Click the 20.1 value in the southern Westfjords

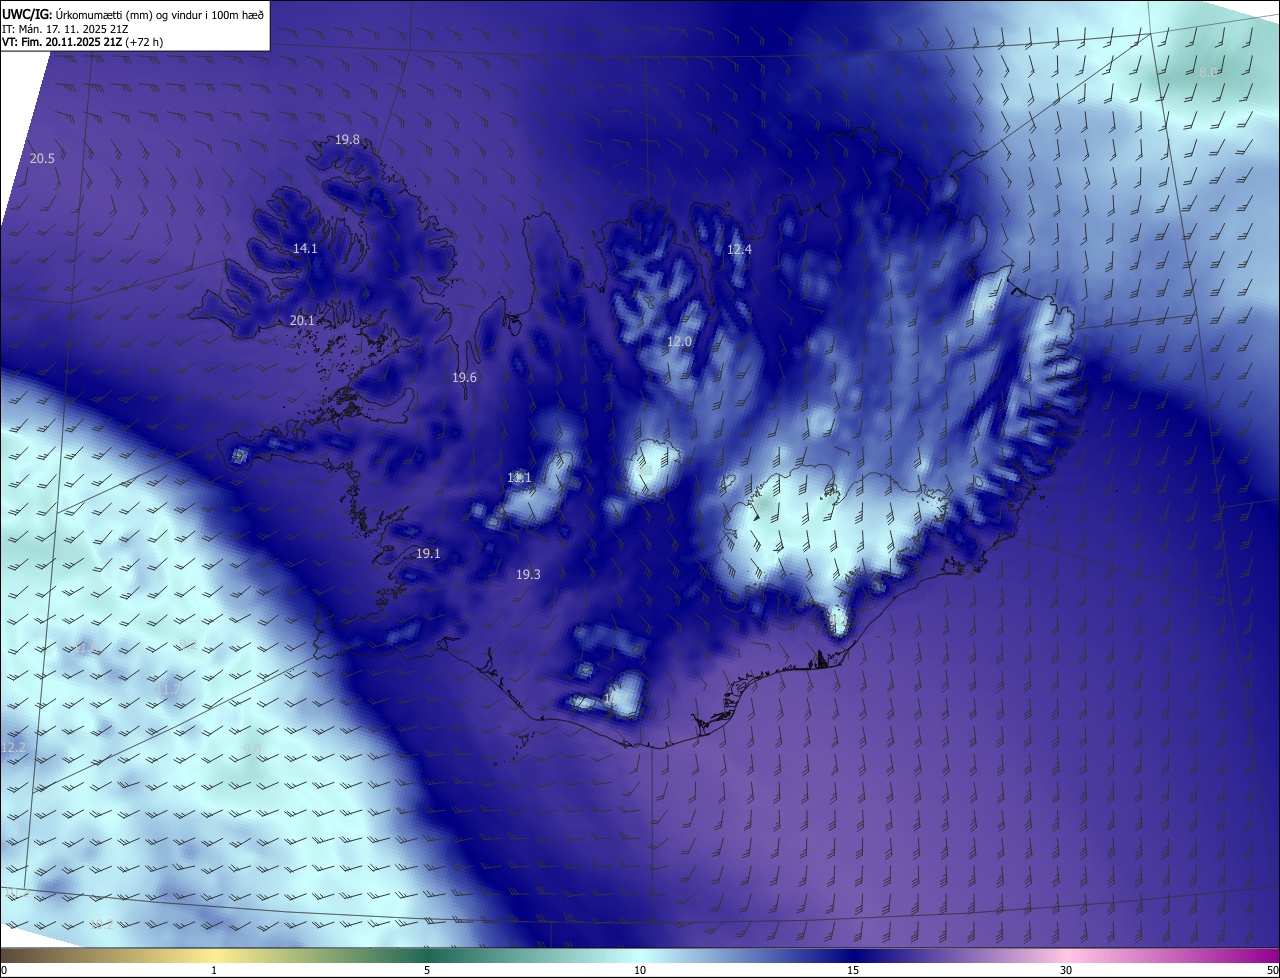click(x=302, y=320)
